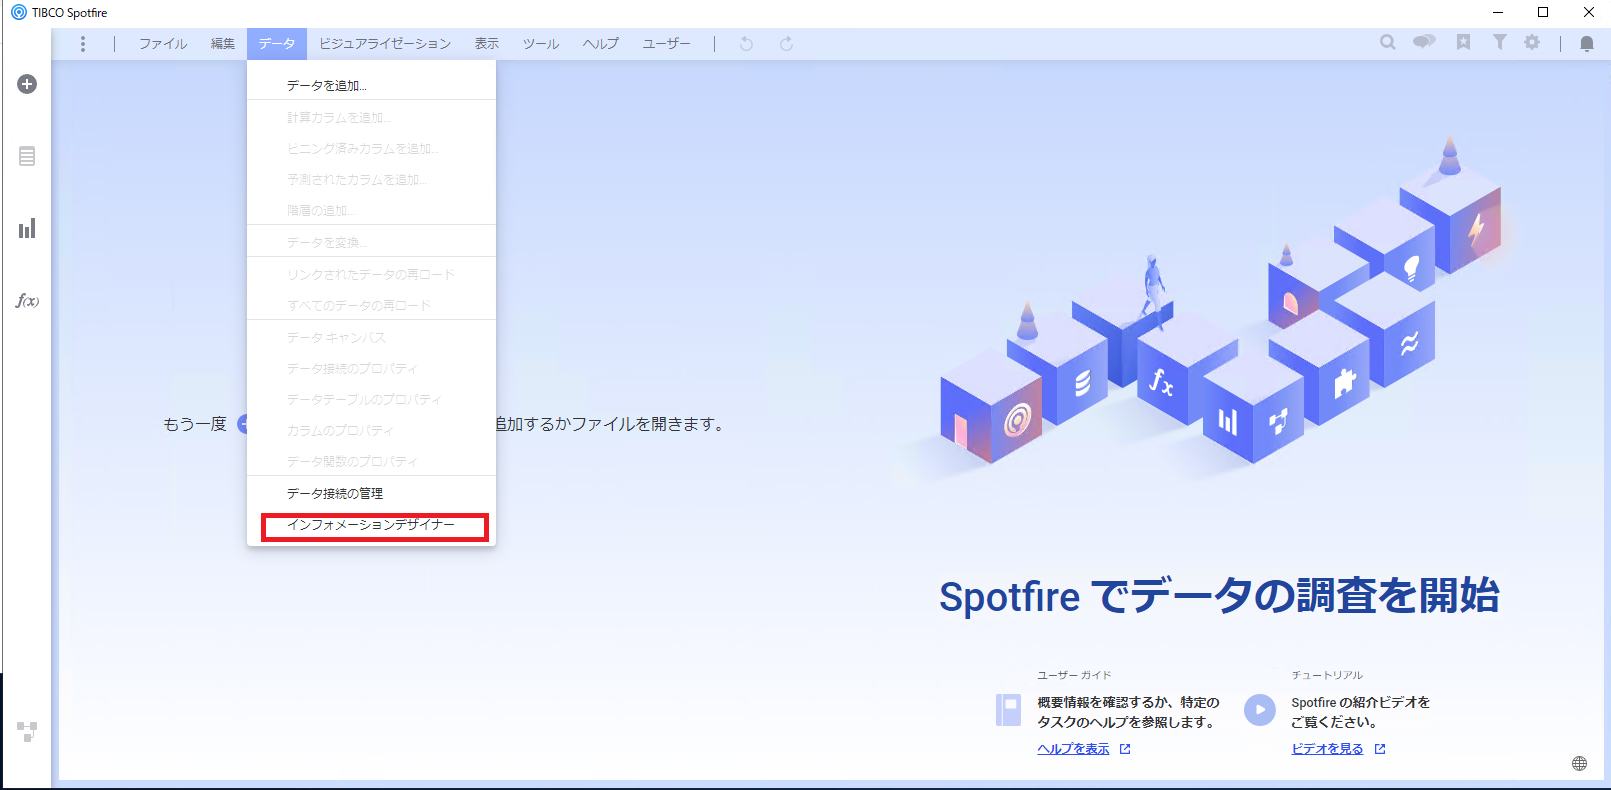The image size is (1611, 790).
Task: Close the Spotfire window
Action: pos(1588,12)
